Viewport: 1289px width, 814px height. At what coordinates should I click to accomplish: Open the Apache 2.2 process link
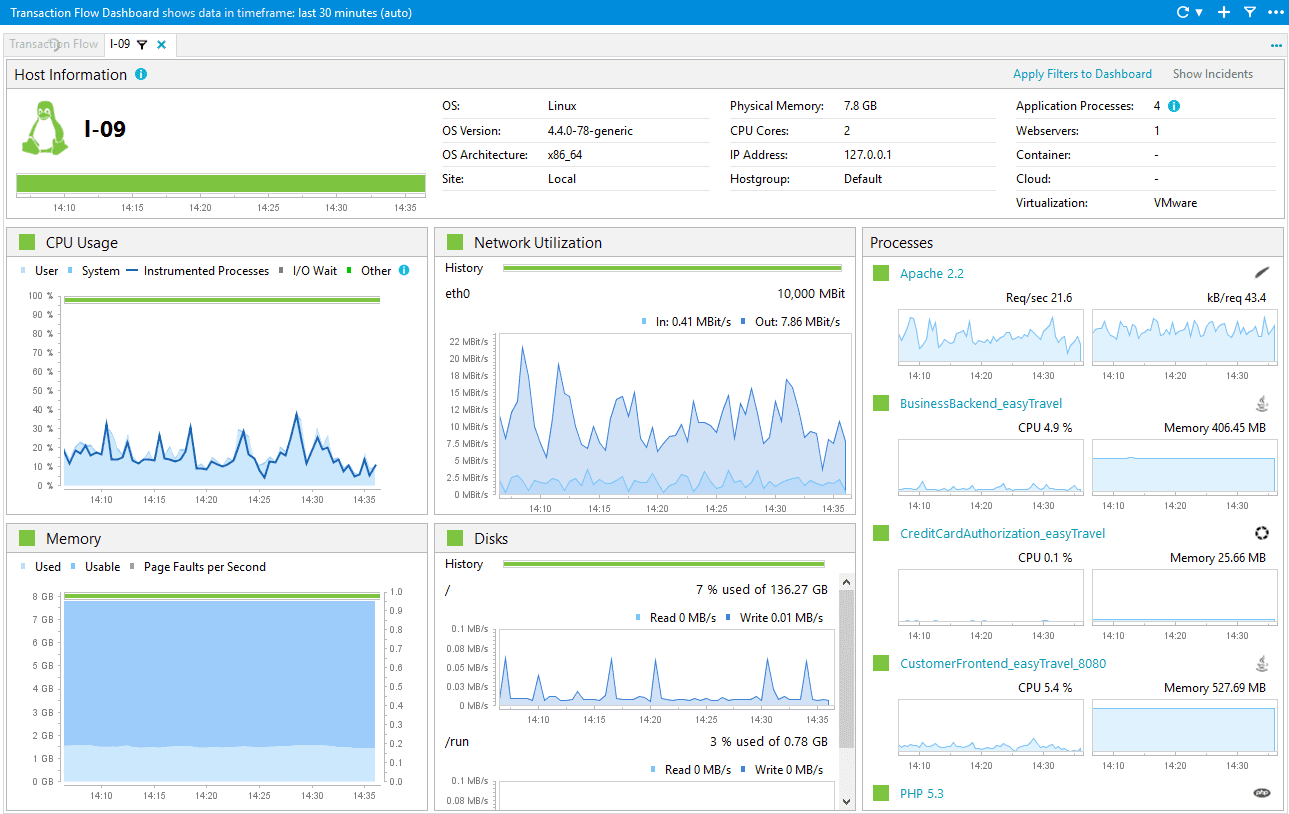point(932,273)
